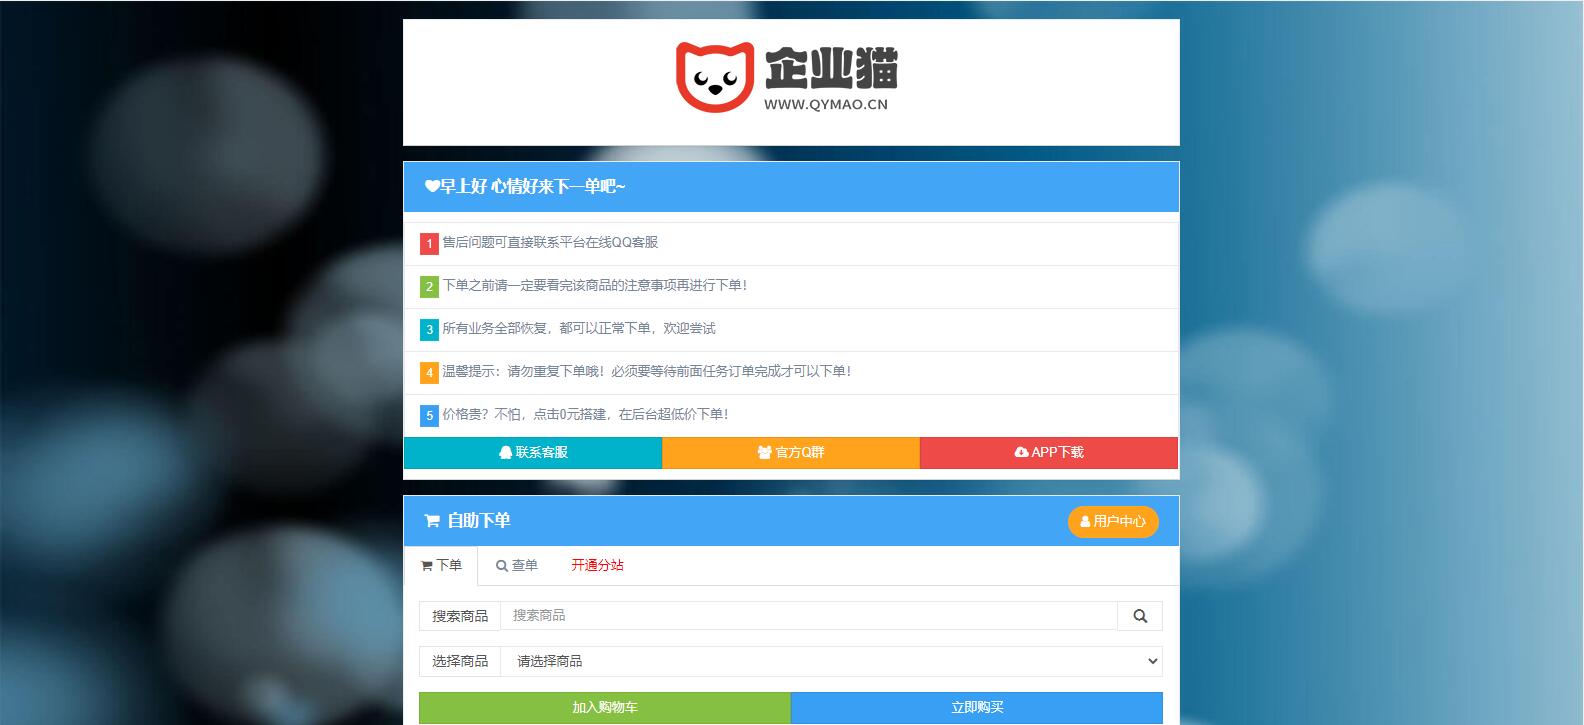Image resolution: width=1584 pixels, height=725 pixels.
Task: Click the red cat logo icon
Action: tap(714, 77)
